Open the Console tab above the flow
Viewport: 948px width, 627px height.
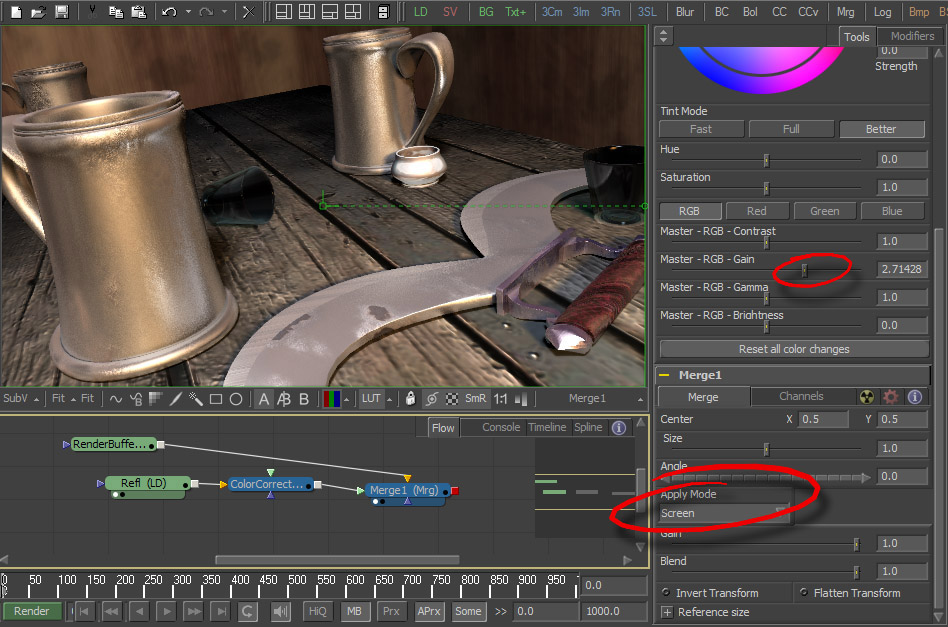pyautogui.click(x=500, y=427)
